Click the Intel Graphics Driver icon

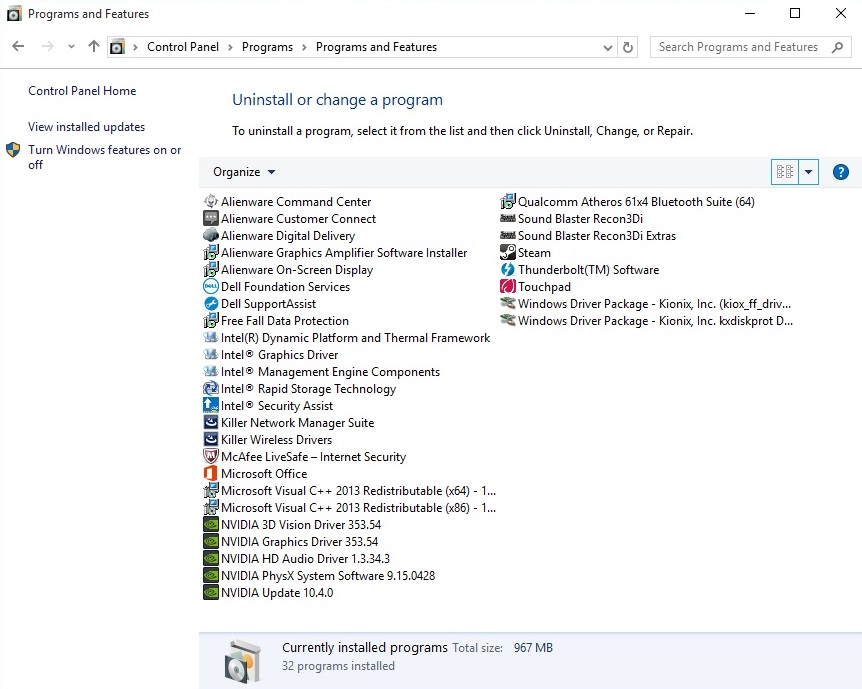pyautogui.click(x=211, y=355)
